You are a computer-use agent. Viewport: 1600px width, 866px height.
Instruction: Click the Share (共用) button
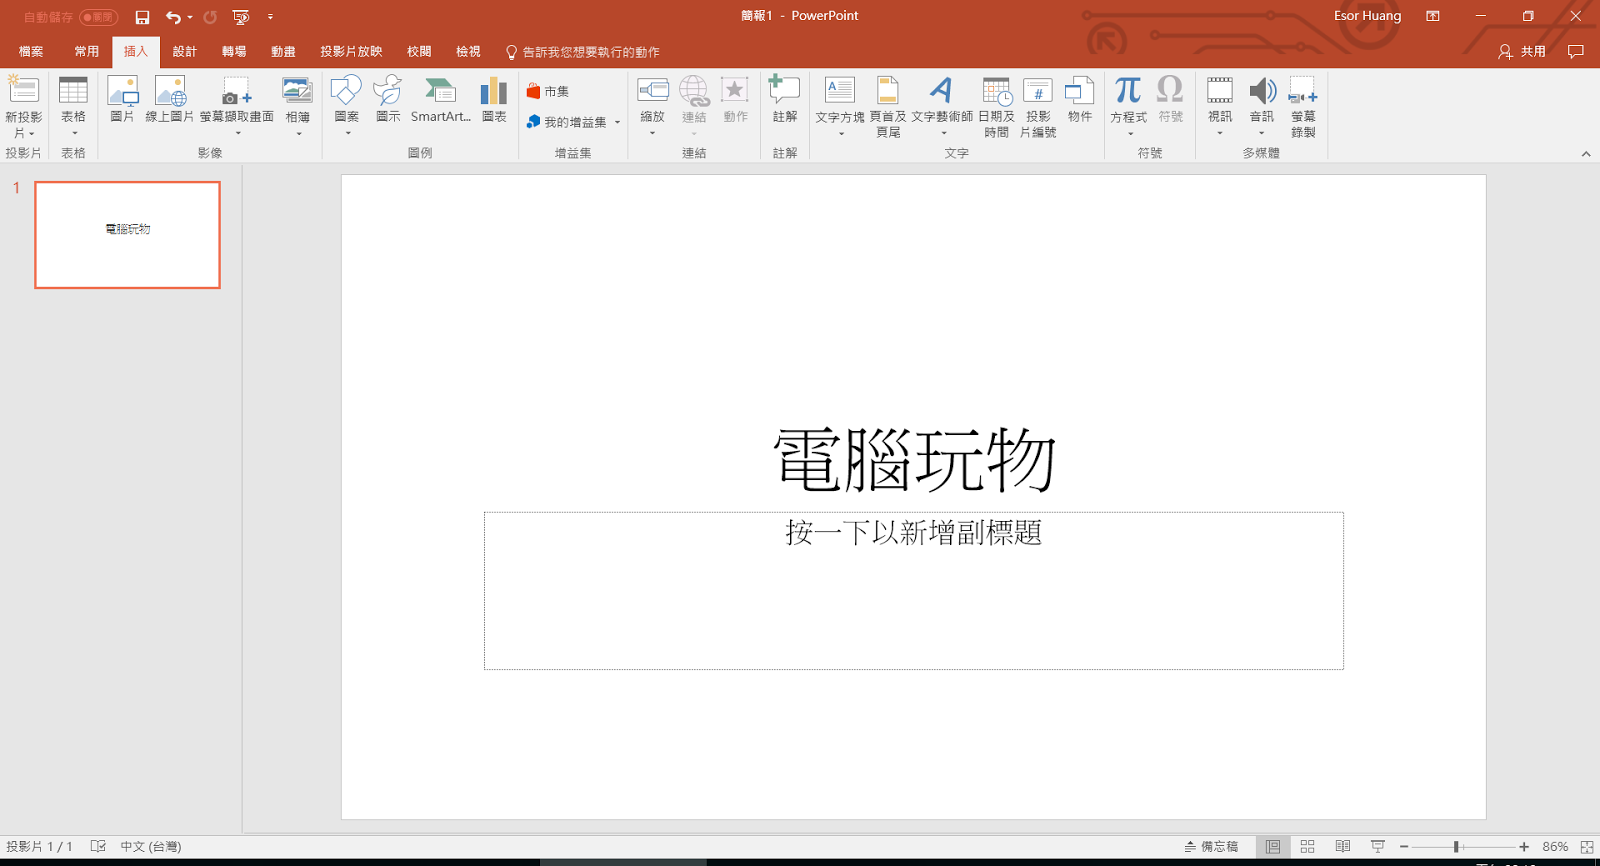1522,52
